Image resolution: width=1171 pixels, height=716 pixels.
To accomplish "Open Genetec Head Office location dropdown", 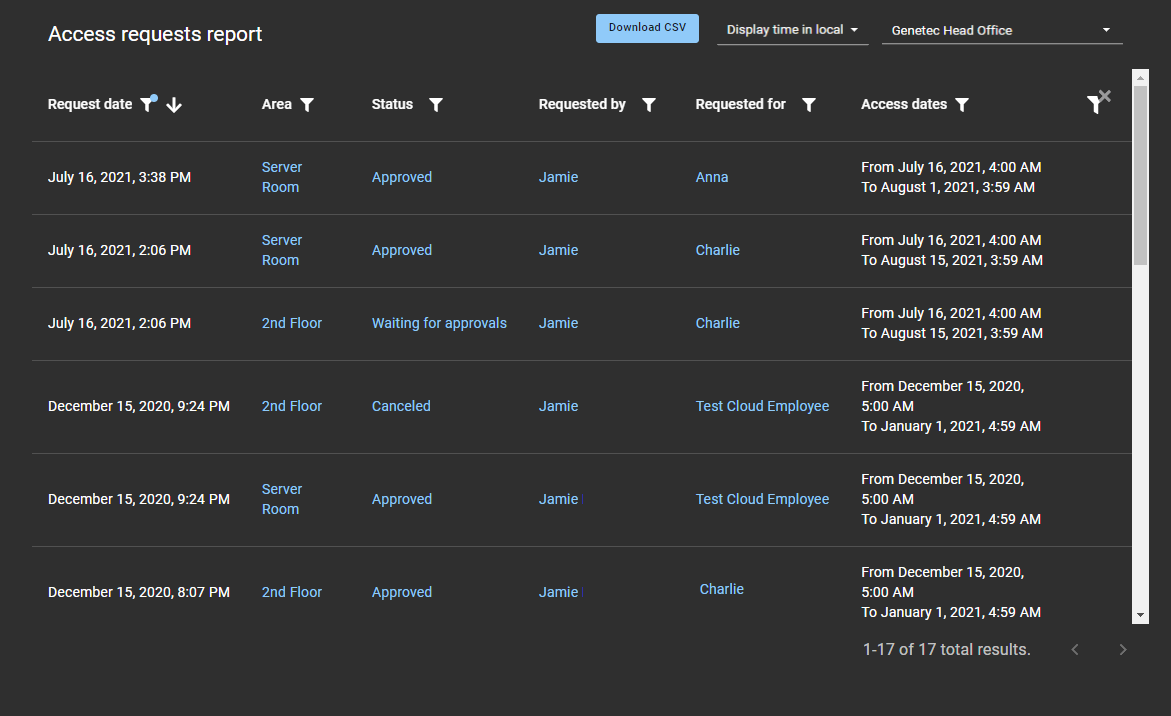I will [1001, 30].
